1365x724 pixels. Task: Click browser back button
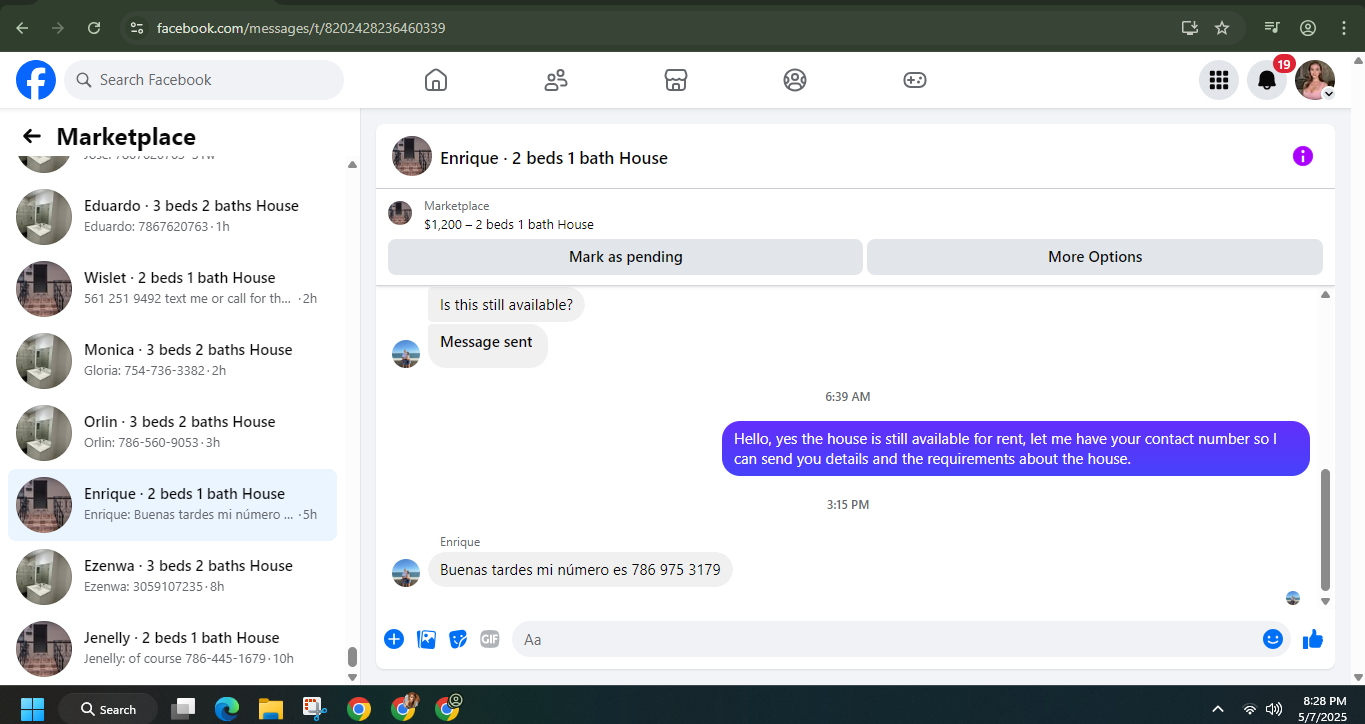point(22,28)
